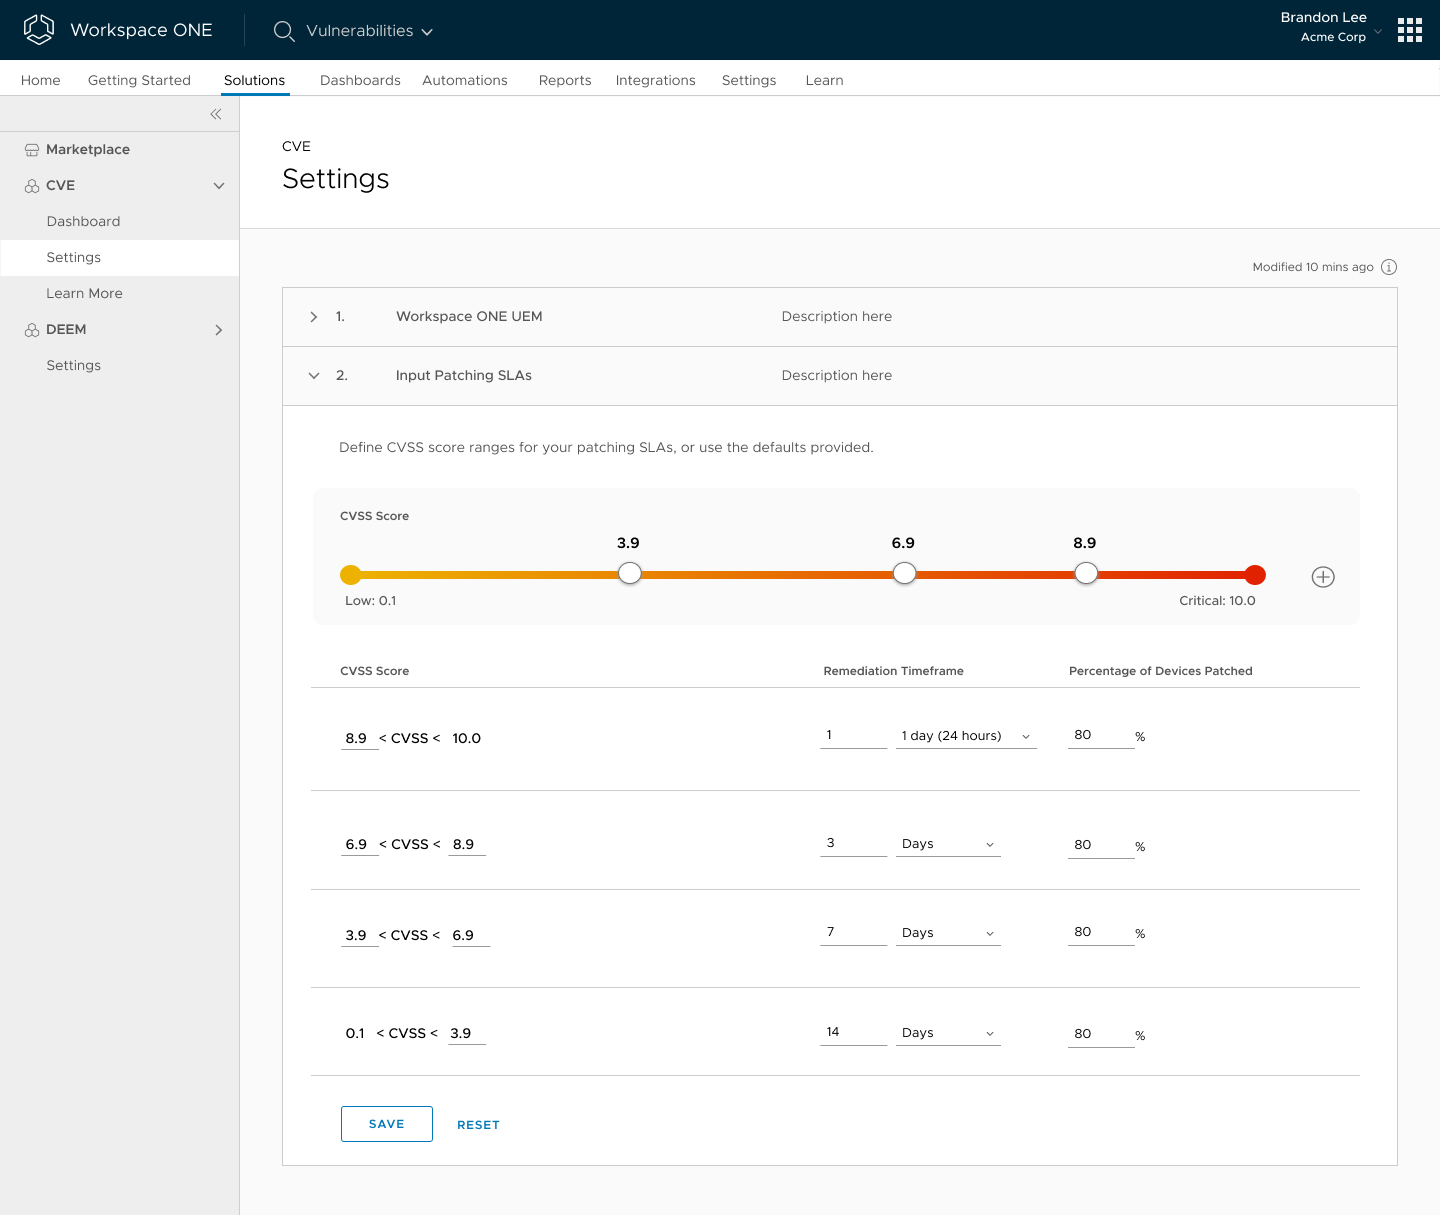Edit remediation value 7 field
Image resolution: width=1440 pixels, height=1215 pixels.
click(x=854, y=933)
